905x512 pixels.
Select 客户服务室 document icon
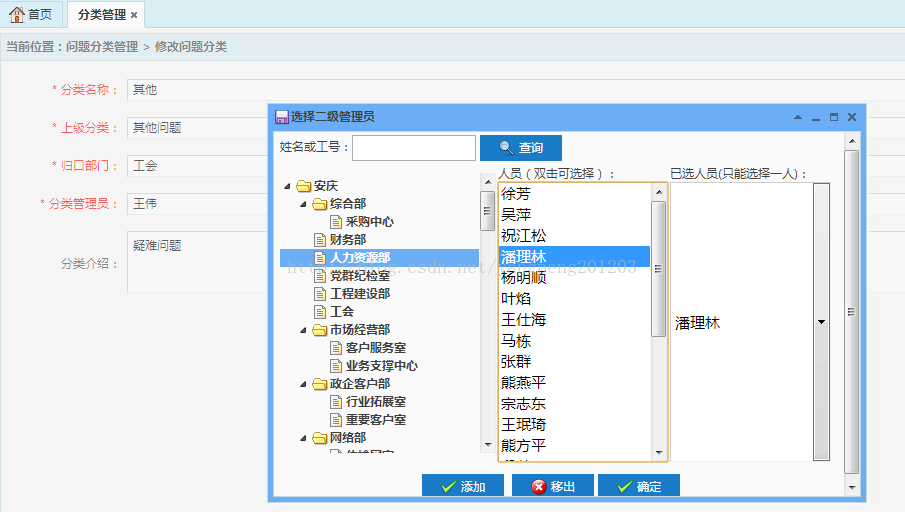tap(336, 348)
